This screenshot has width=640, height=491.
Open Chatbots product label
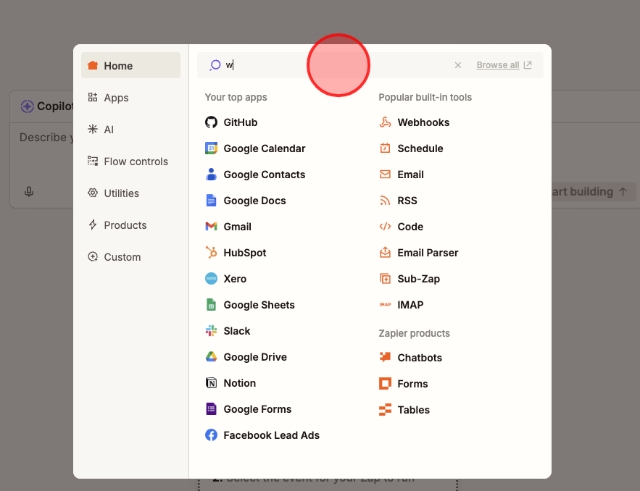tap(420, 358)
